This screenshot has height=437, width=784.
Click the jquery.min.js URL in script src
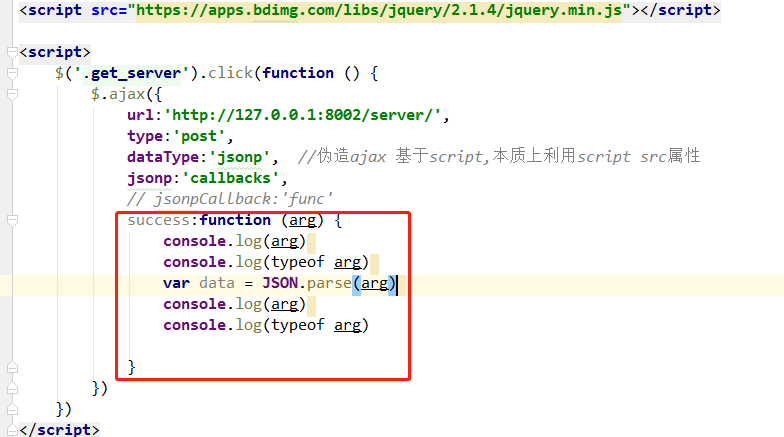coord(379,10)
